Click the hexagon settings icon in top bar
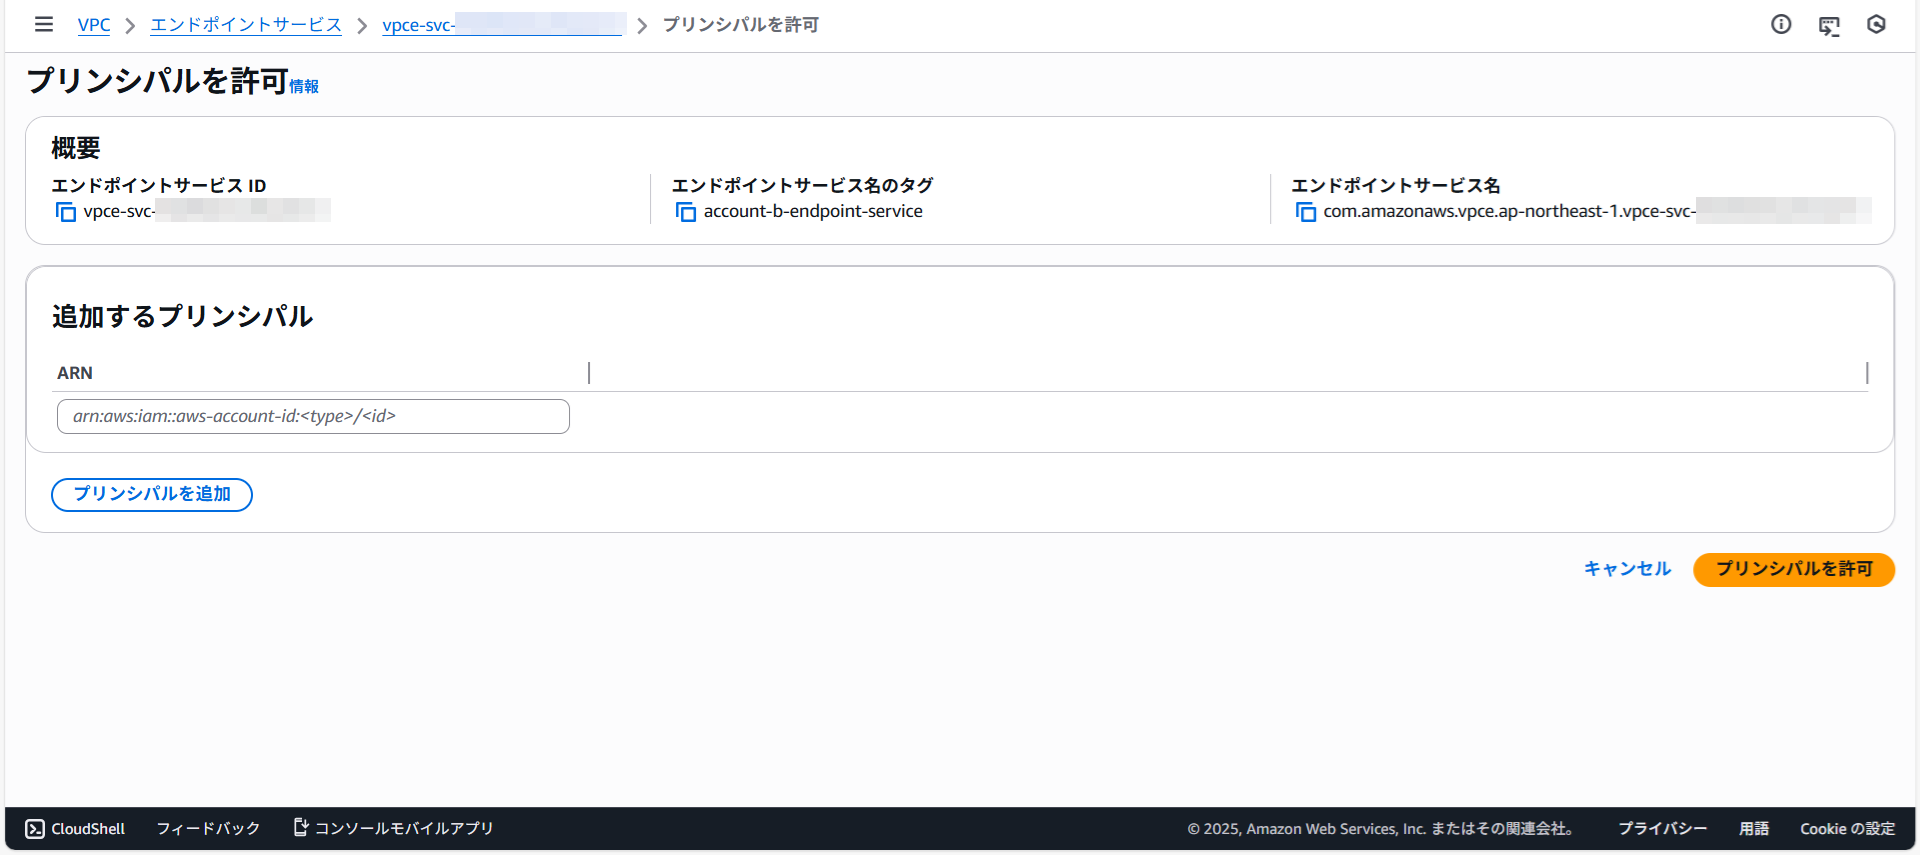This screenshot has width=1920, height=855. (1876, 24)
